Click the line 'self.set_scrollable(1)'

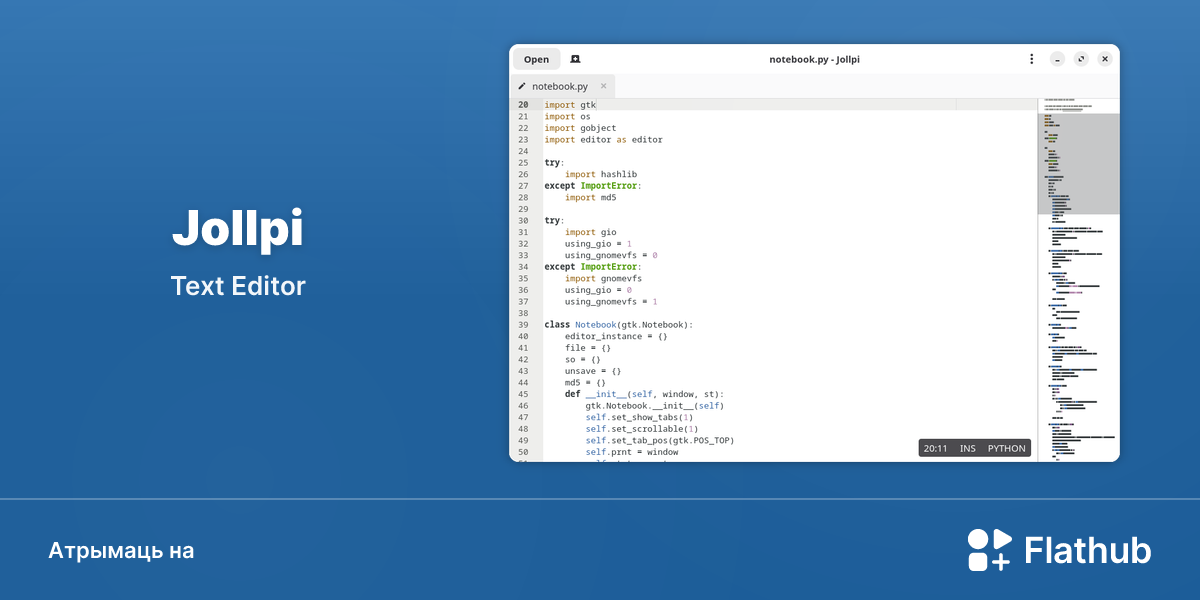click(x=642, y=429)
